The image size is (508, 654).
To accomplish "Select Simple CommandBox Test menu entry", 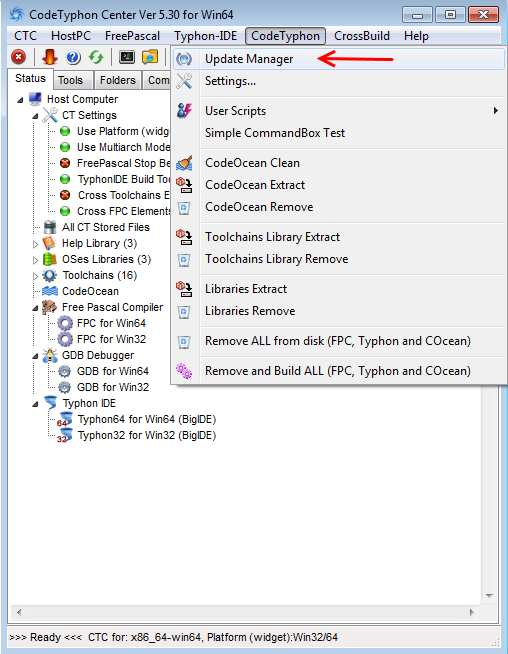I will pyautogui.click(x=339, y=133).
